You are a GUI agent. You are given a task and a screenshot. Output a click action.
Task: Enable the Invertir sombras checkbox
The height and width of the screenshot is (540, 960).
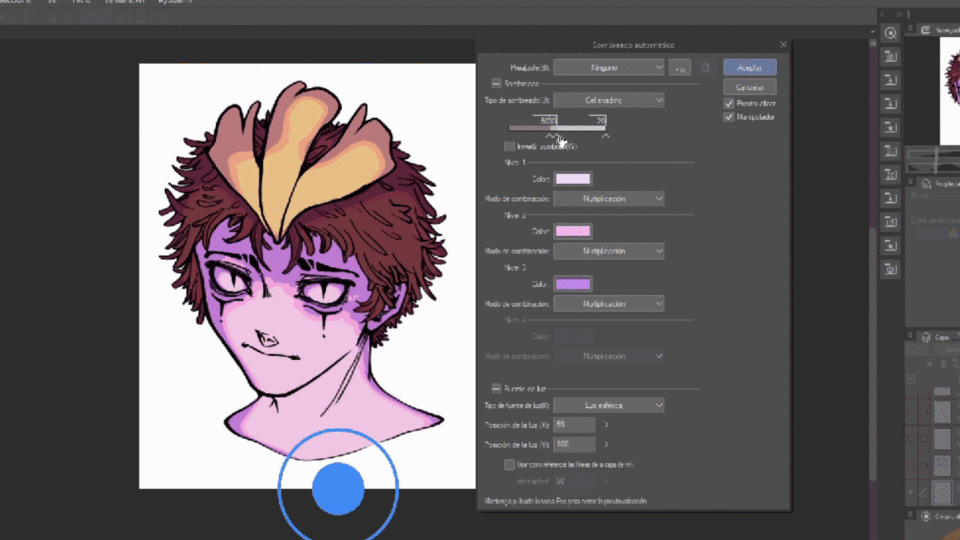(x=509, y=146)
